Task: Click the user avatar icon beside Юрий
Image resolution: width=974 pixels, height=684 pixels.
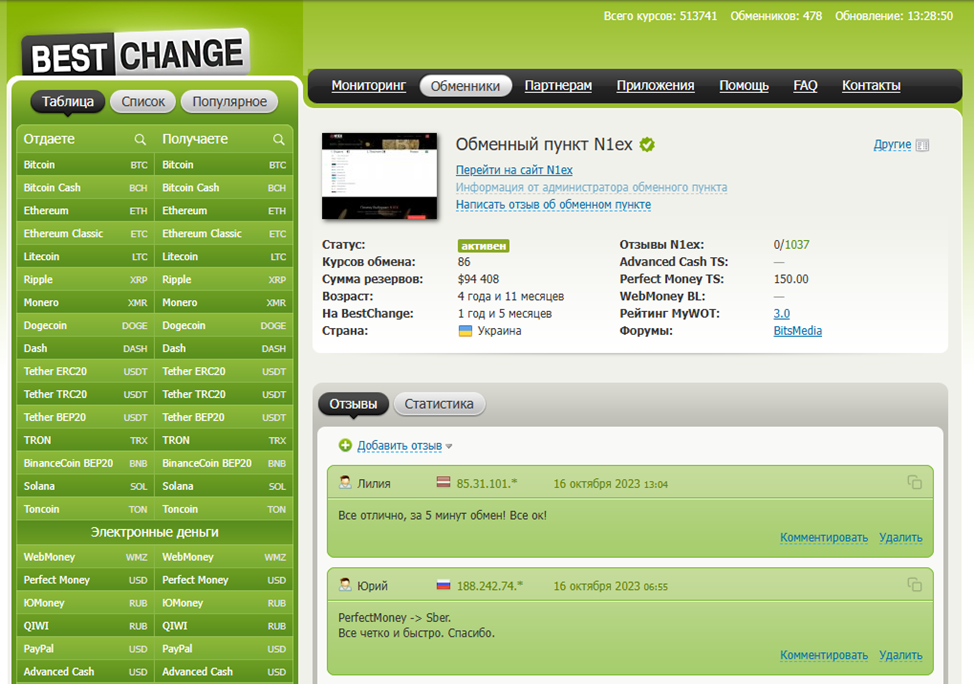Action: [x=345, y=585]
